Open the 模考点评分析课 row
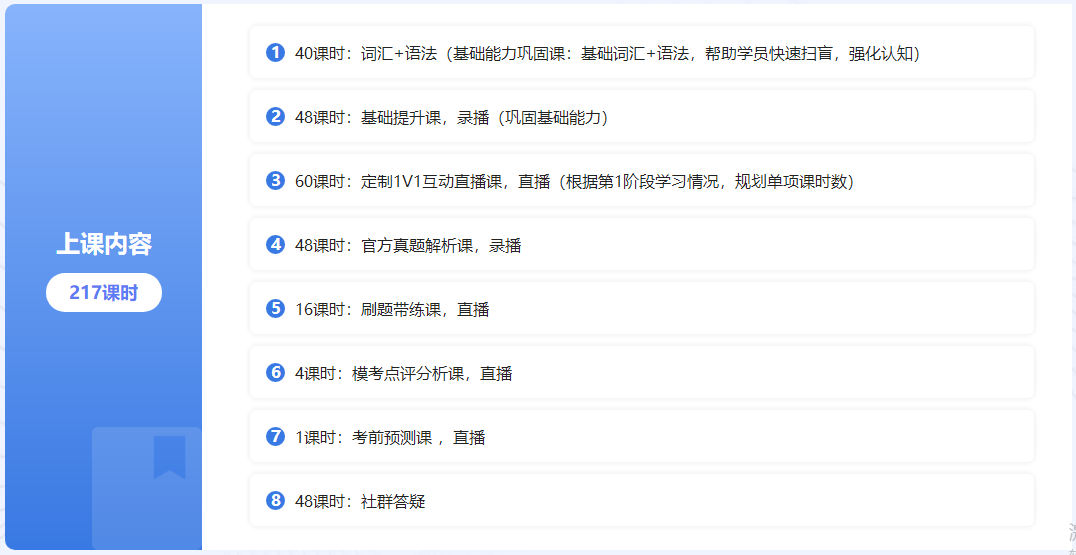1076x555 pixels. tap(641, 373)
